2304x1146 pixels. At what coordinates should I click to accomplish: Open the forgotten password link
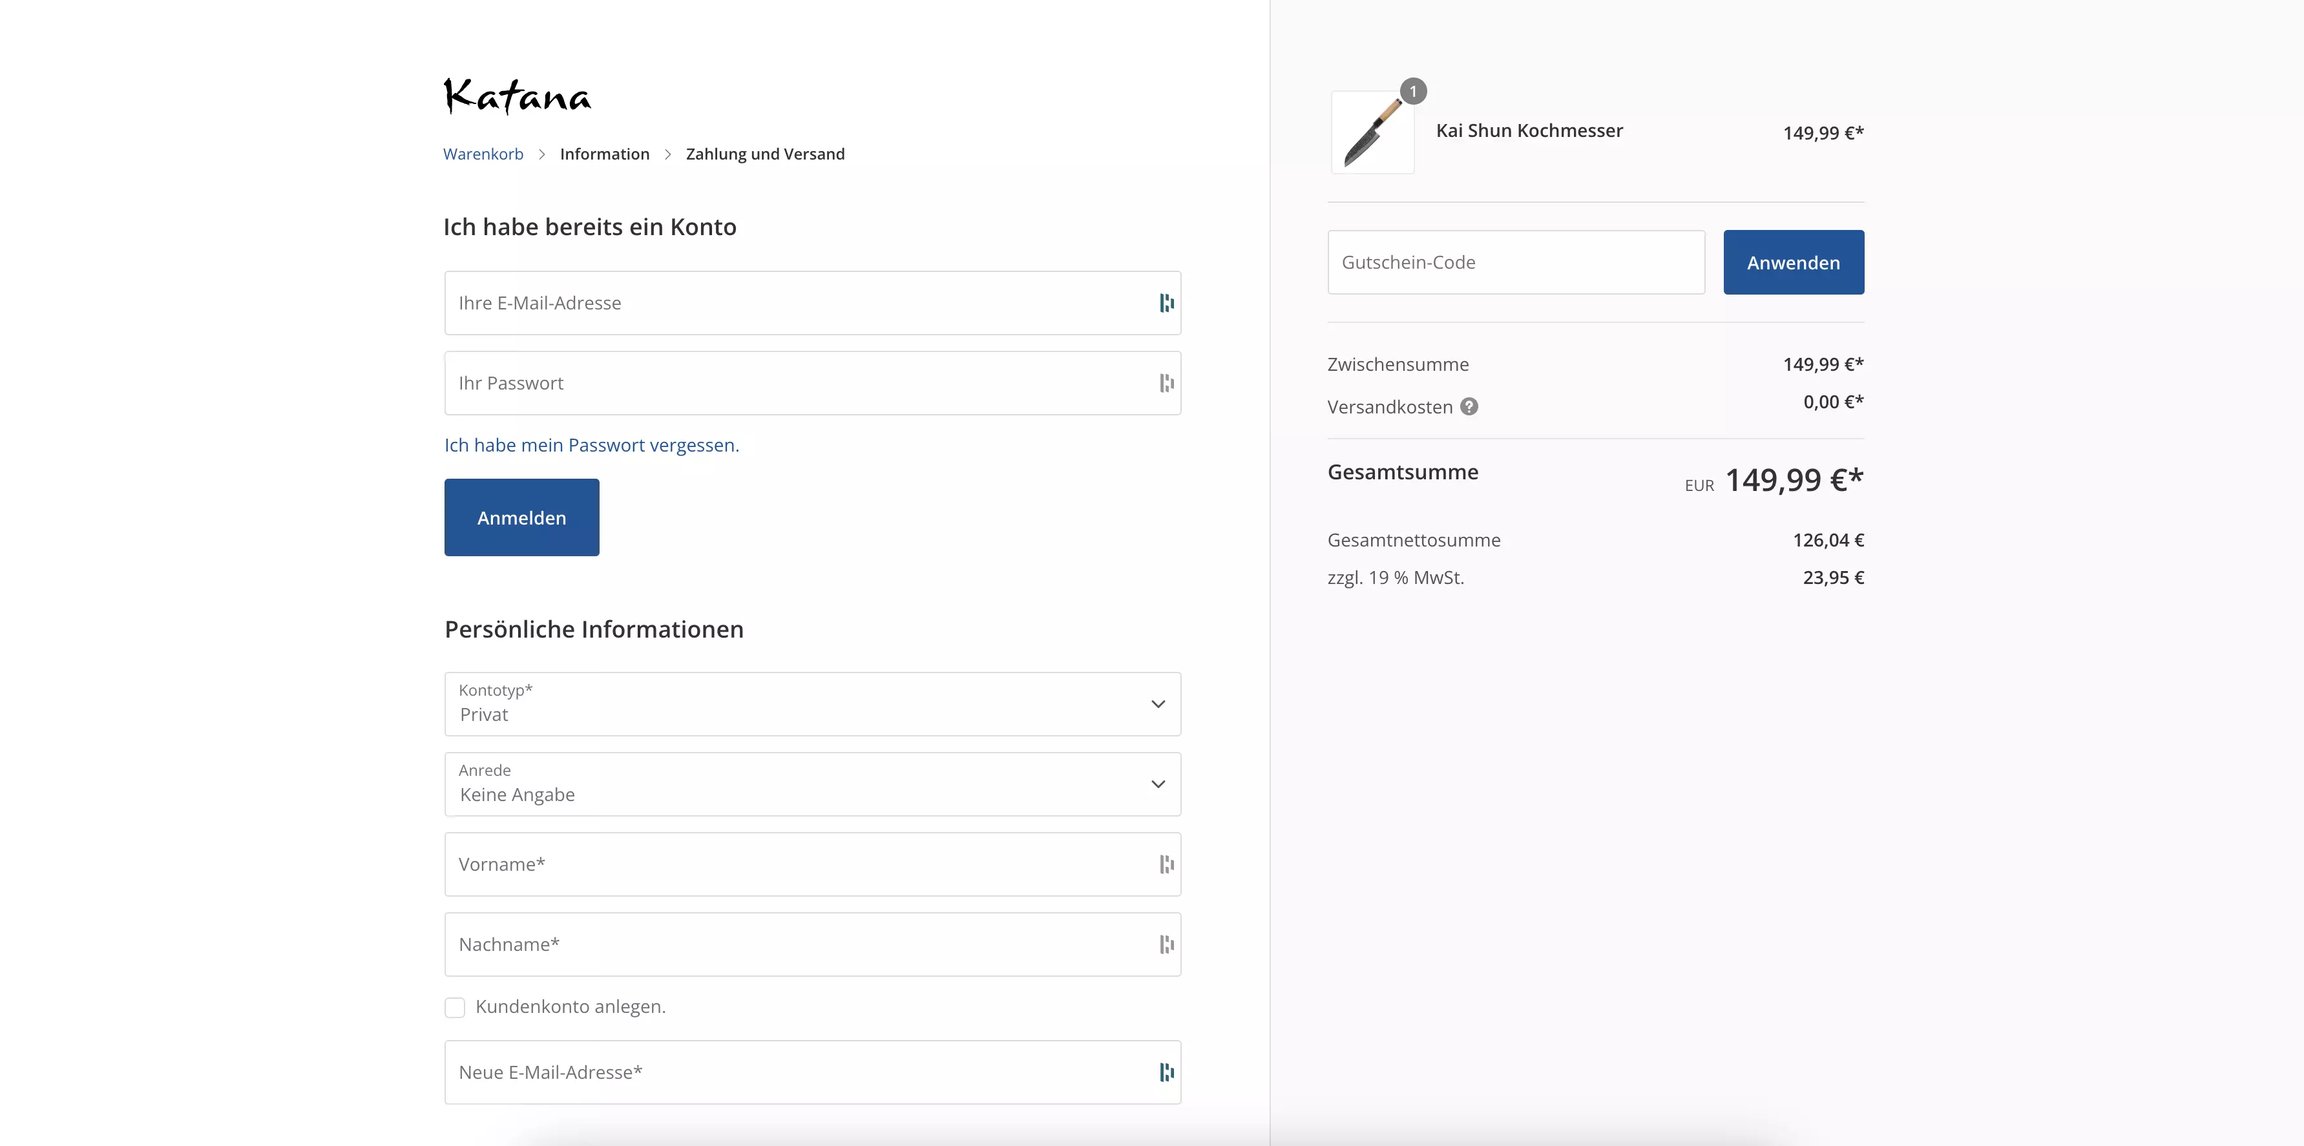[x=592, y=445]
